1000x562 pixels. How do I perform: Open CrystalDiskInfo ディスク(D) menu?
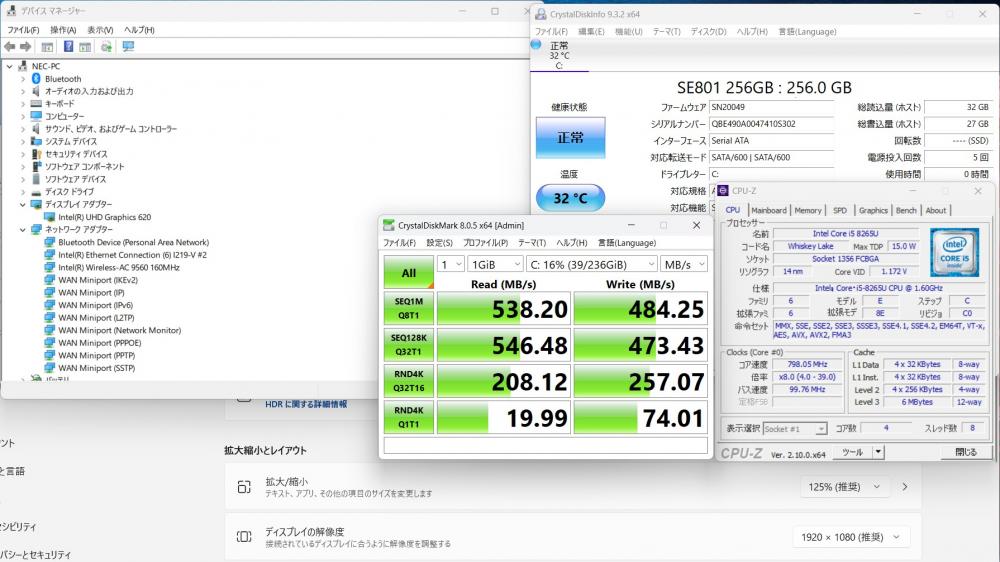pos(709,31)
